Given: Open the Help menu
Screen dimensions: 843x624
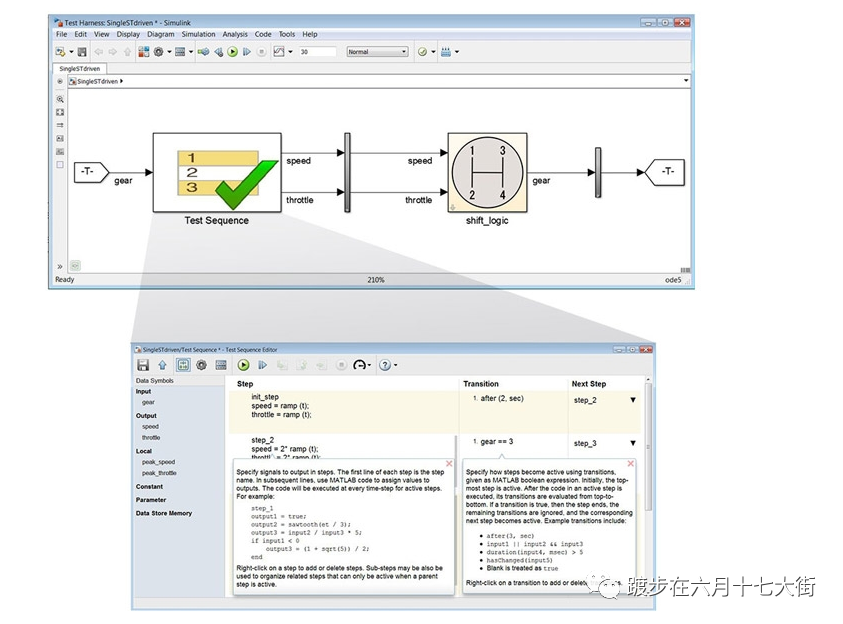Looking at the screenshot, I should [310, 34].
